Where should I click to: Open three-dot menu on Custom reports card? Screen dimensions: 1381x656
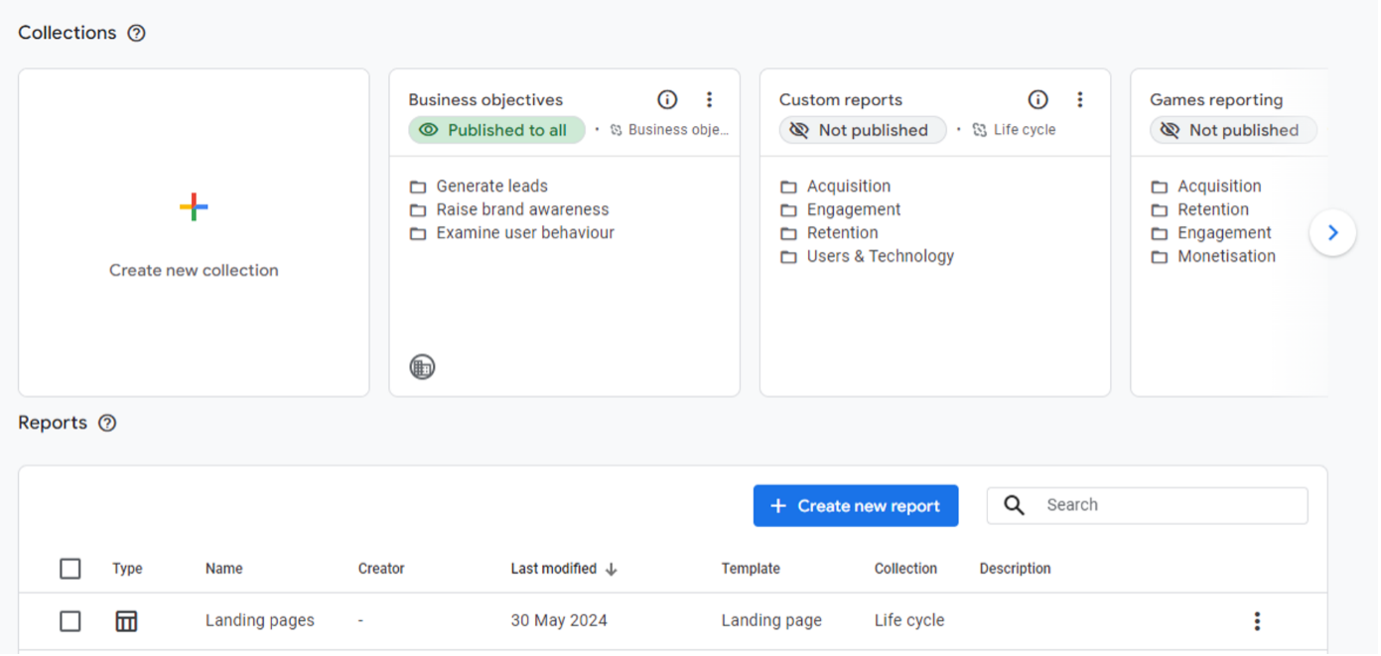coord(1080,99)
